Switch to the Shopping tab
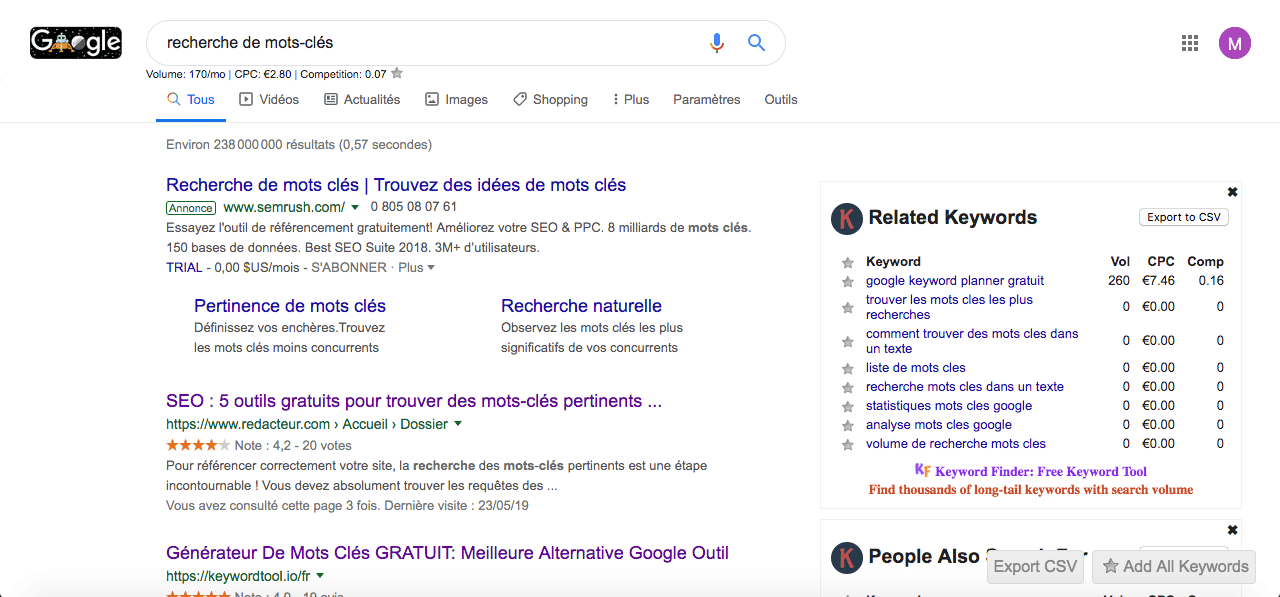Screen dimensions: 1280x597 tap(550, 100)
